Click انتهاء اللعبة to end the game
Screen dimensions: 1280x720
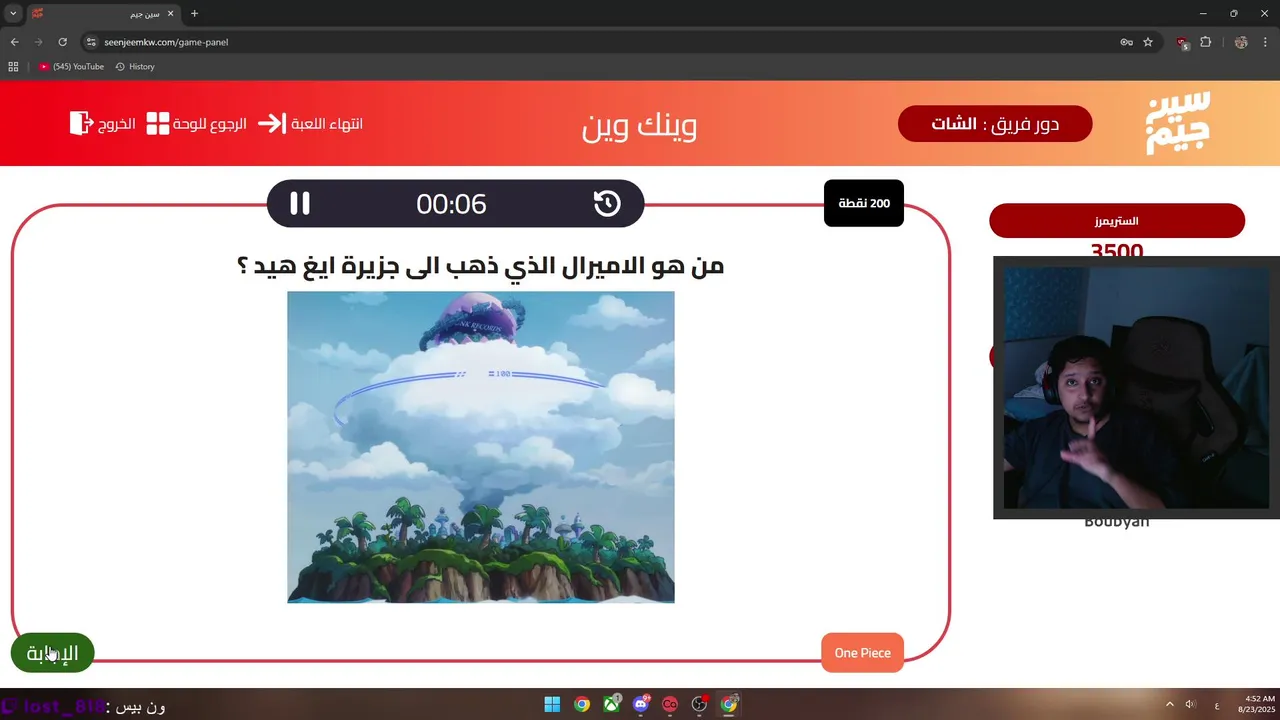click(327, 124)
